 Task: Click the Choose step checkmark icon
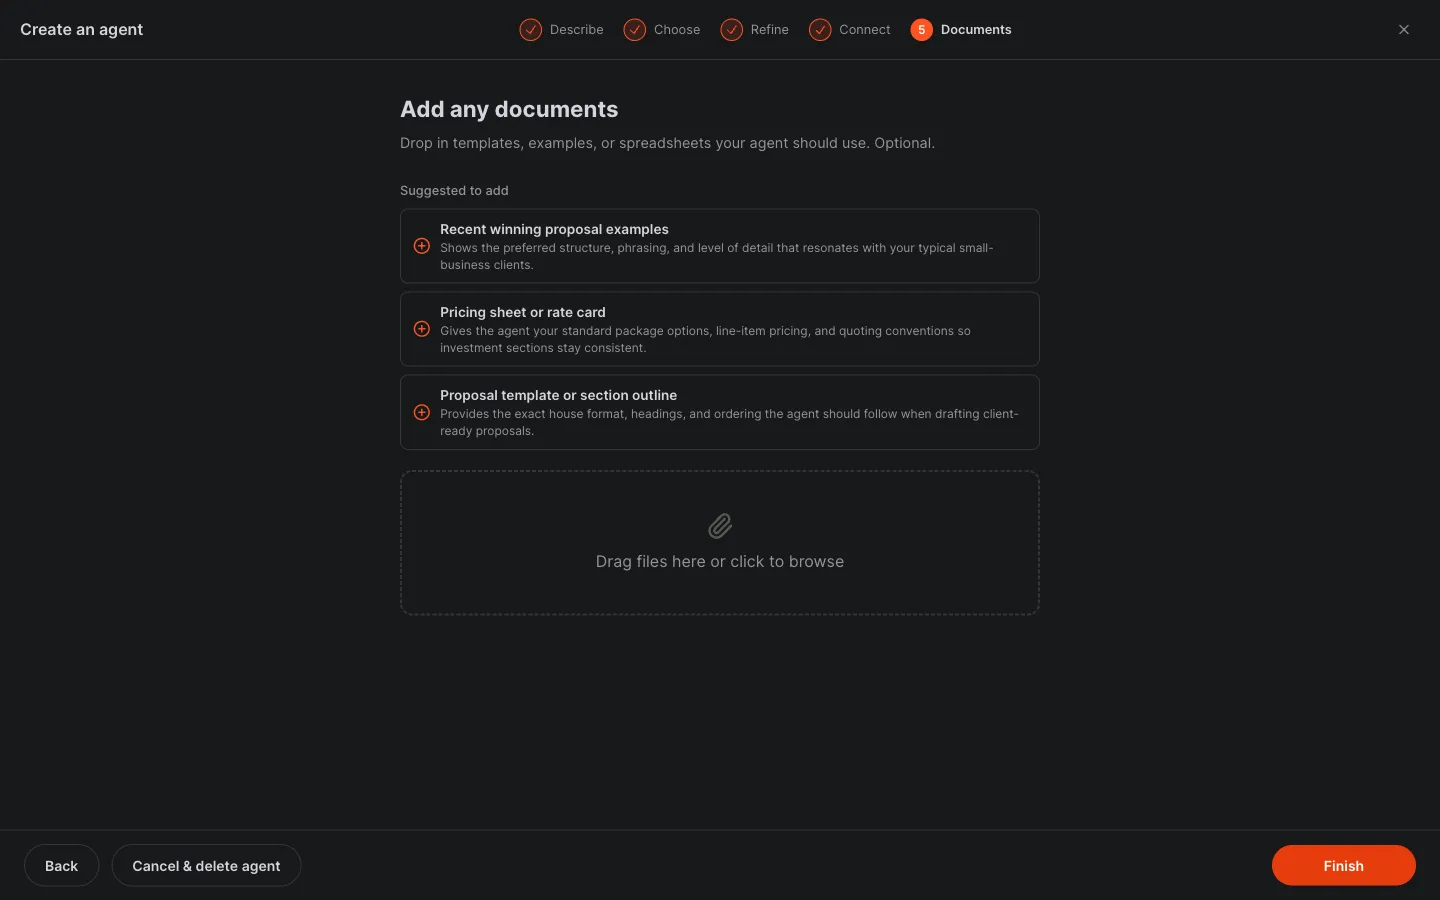tap(635, 30)
